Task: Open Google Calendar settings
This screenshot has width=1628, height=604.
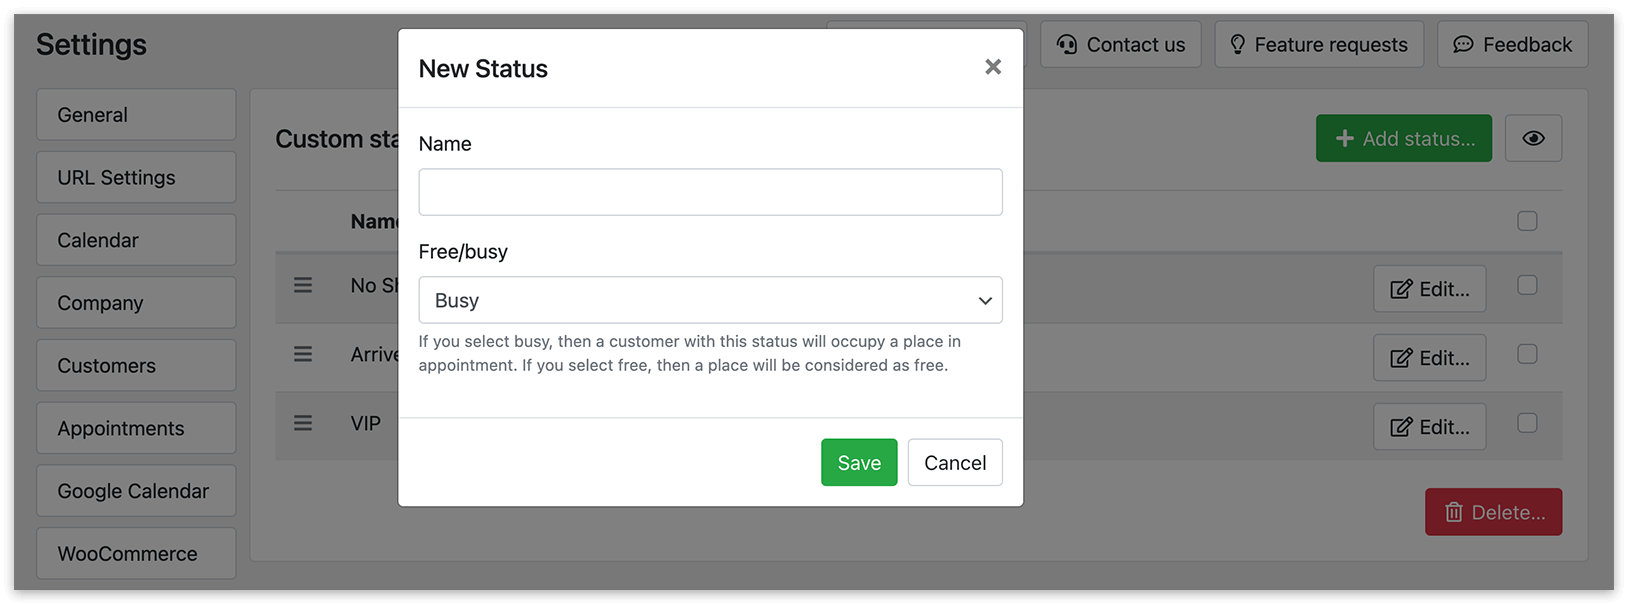Action: [136, 491]
